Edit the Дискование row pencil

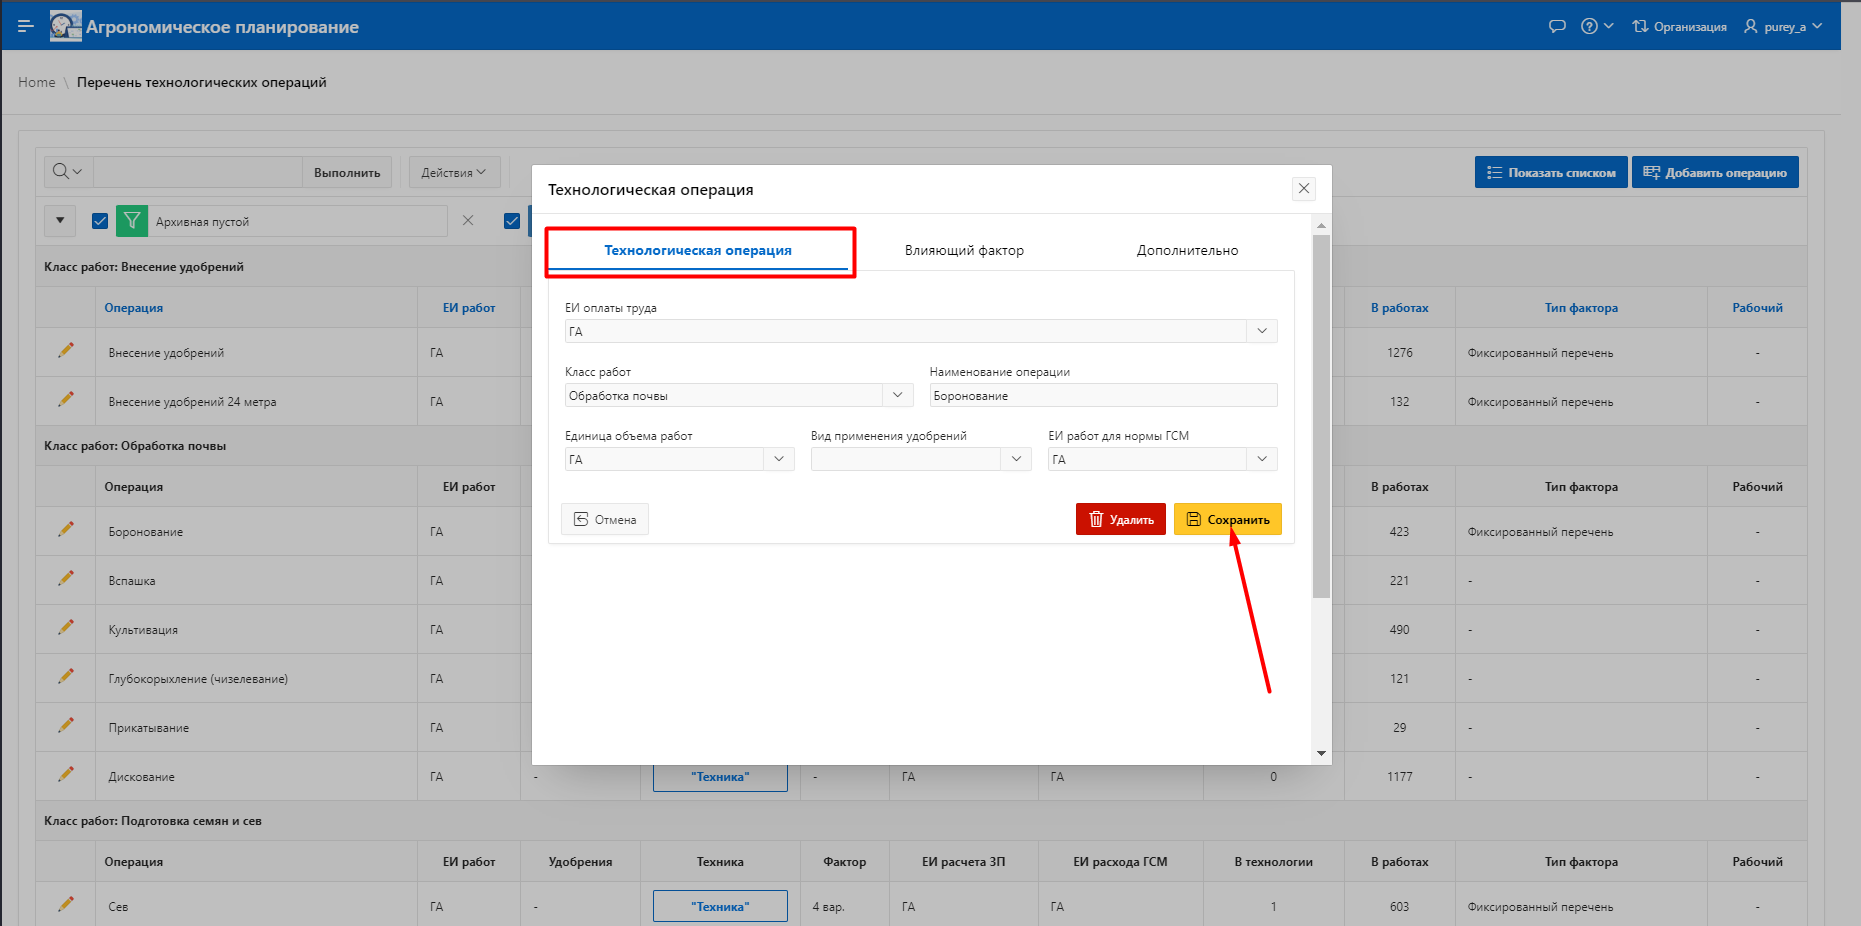tap(66, 775)
